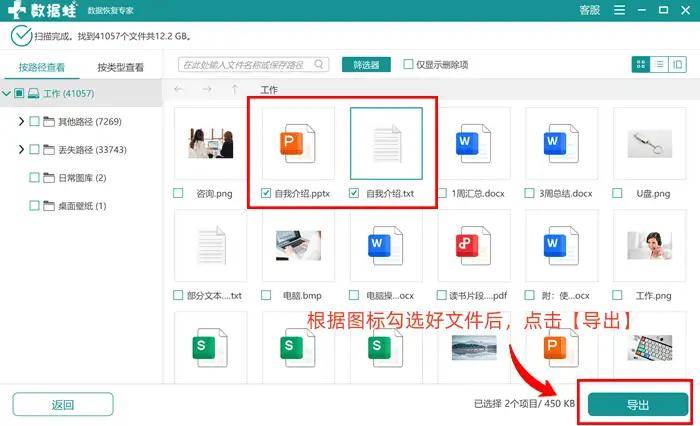
Task: Click the search magnifier icon
Action: tap(319, 64)
